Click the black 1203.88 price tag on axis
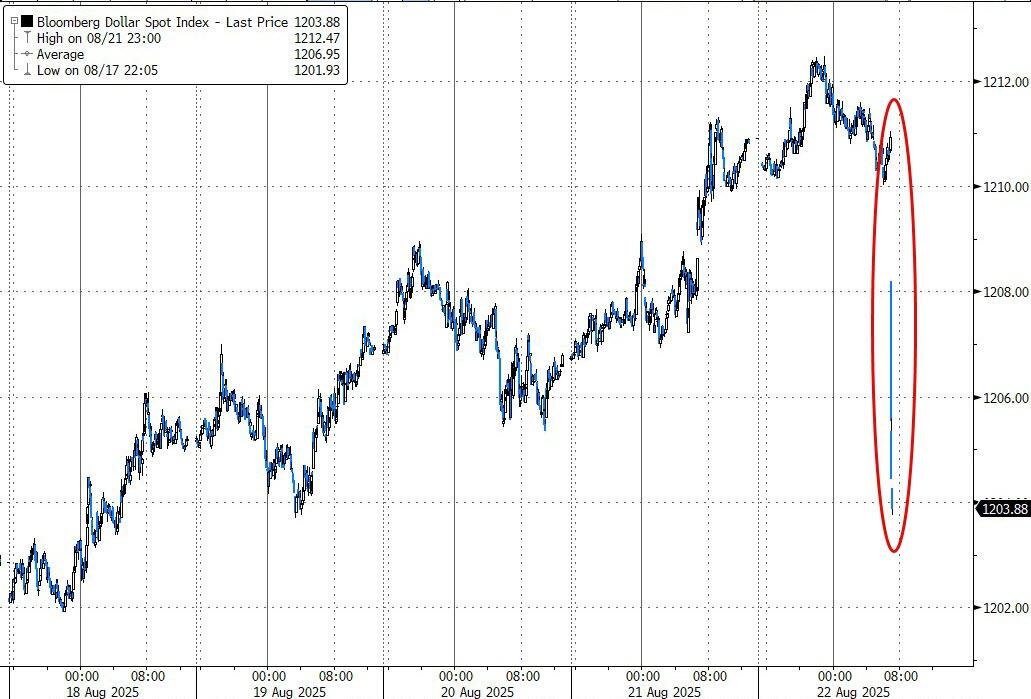 point(1002,509)
